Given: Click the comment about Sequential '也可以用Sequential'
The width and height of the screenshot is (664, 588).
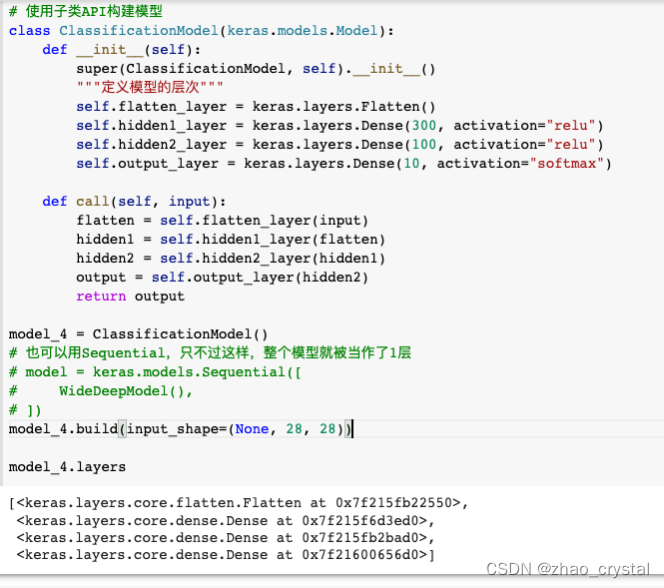Looking at the screenshot, I should tap(210, 353).
